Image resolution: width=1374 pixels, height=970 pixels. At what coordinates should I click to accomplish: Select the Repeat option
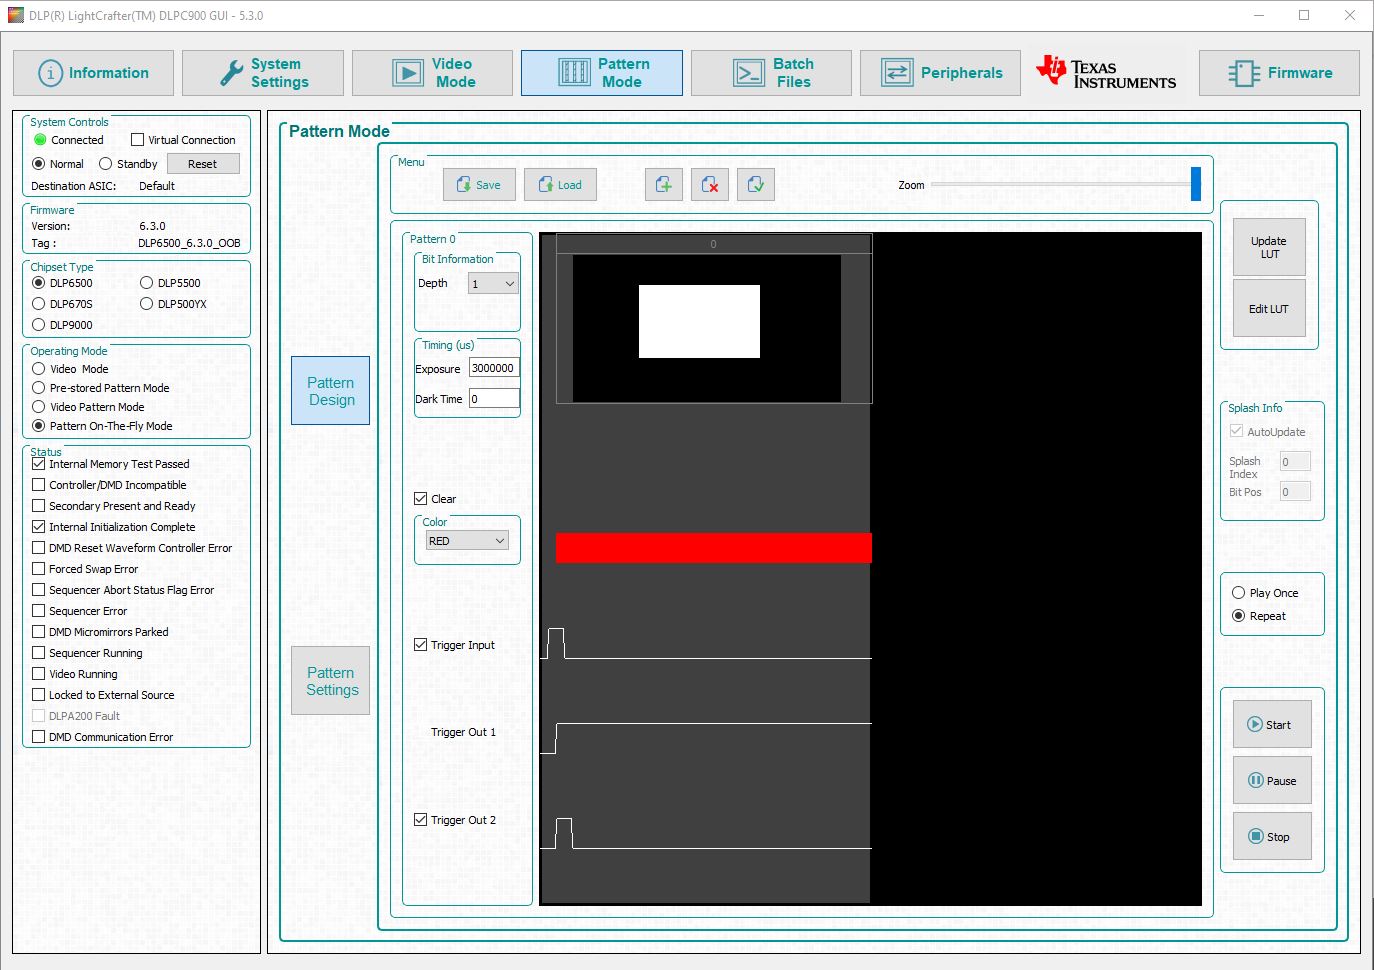tap(1259, 616)
